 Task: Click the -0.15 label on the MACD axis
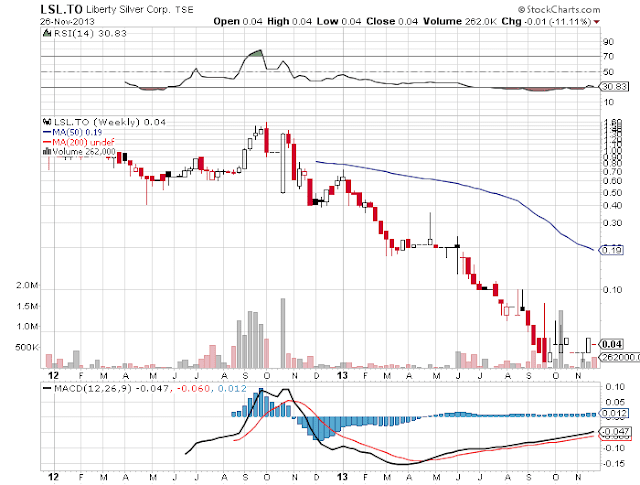pyautogui.click(x=614, y=464)
